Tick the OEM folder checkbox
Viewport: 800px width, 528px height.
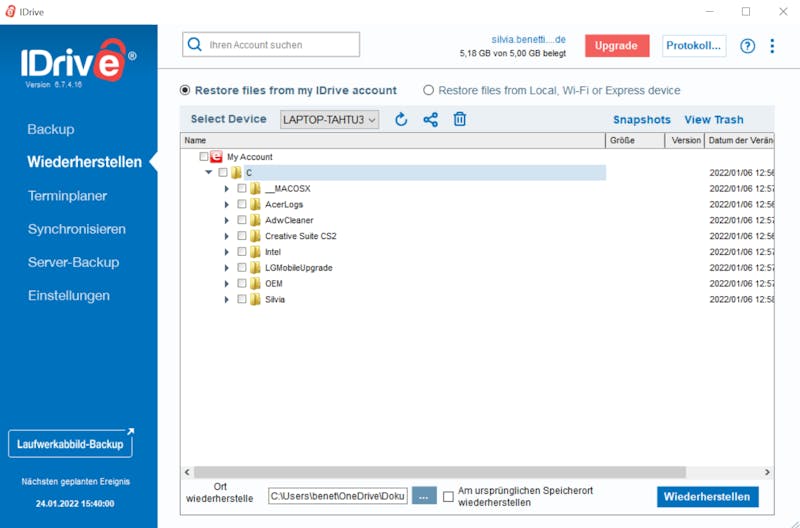[242, 283]
